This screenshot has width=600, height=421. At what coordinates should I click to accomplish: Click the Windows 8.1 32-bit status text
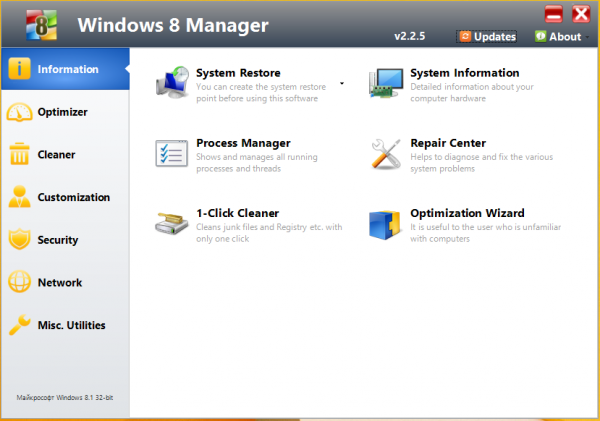click(x=65, y=398)
